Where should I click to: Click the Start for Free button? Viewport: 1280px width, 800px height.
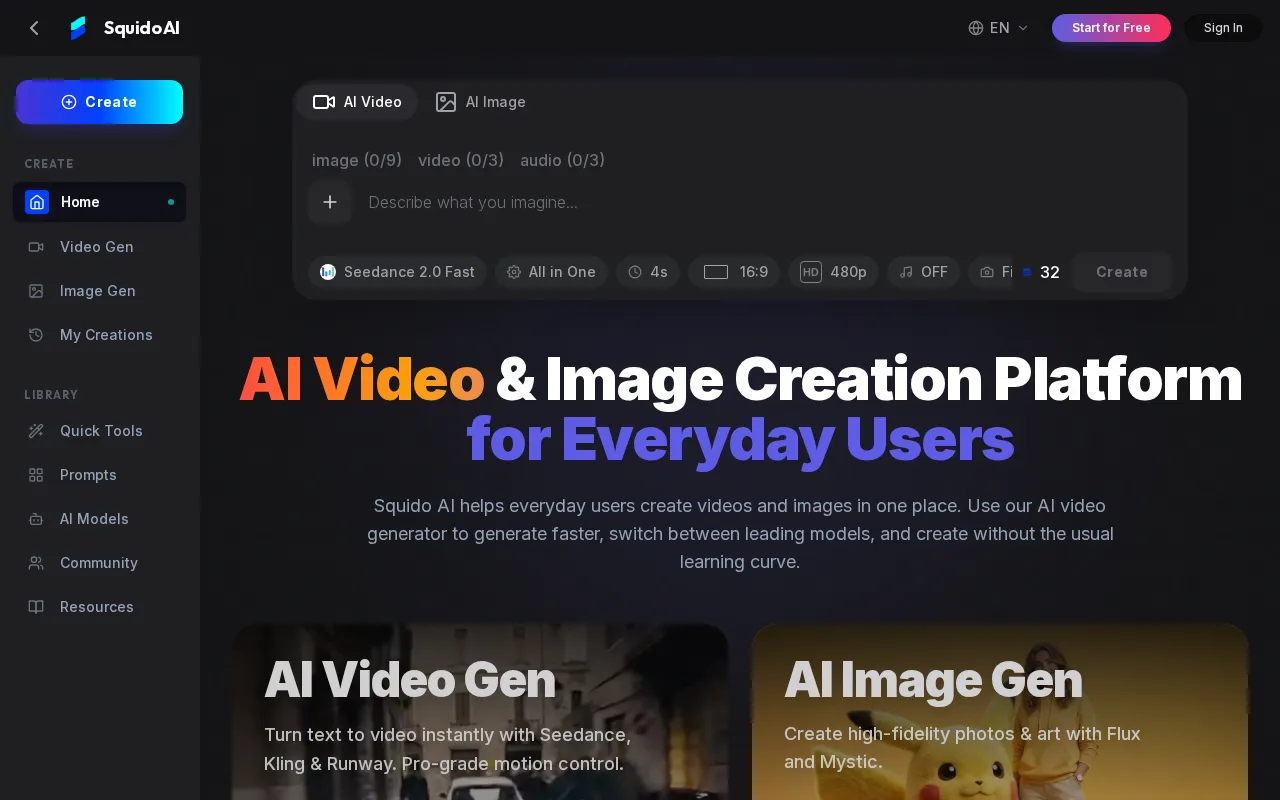1111,28
